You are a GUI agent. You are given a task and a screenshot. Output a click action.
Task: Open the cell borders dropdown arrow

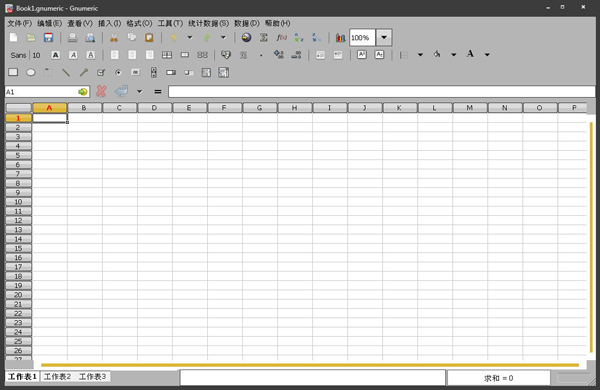[x=420, y=55]
